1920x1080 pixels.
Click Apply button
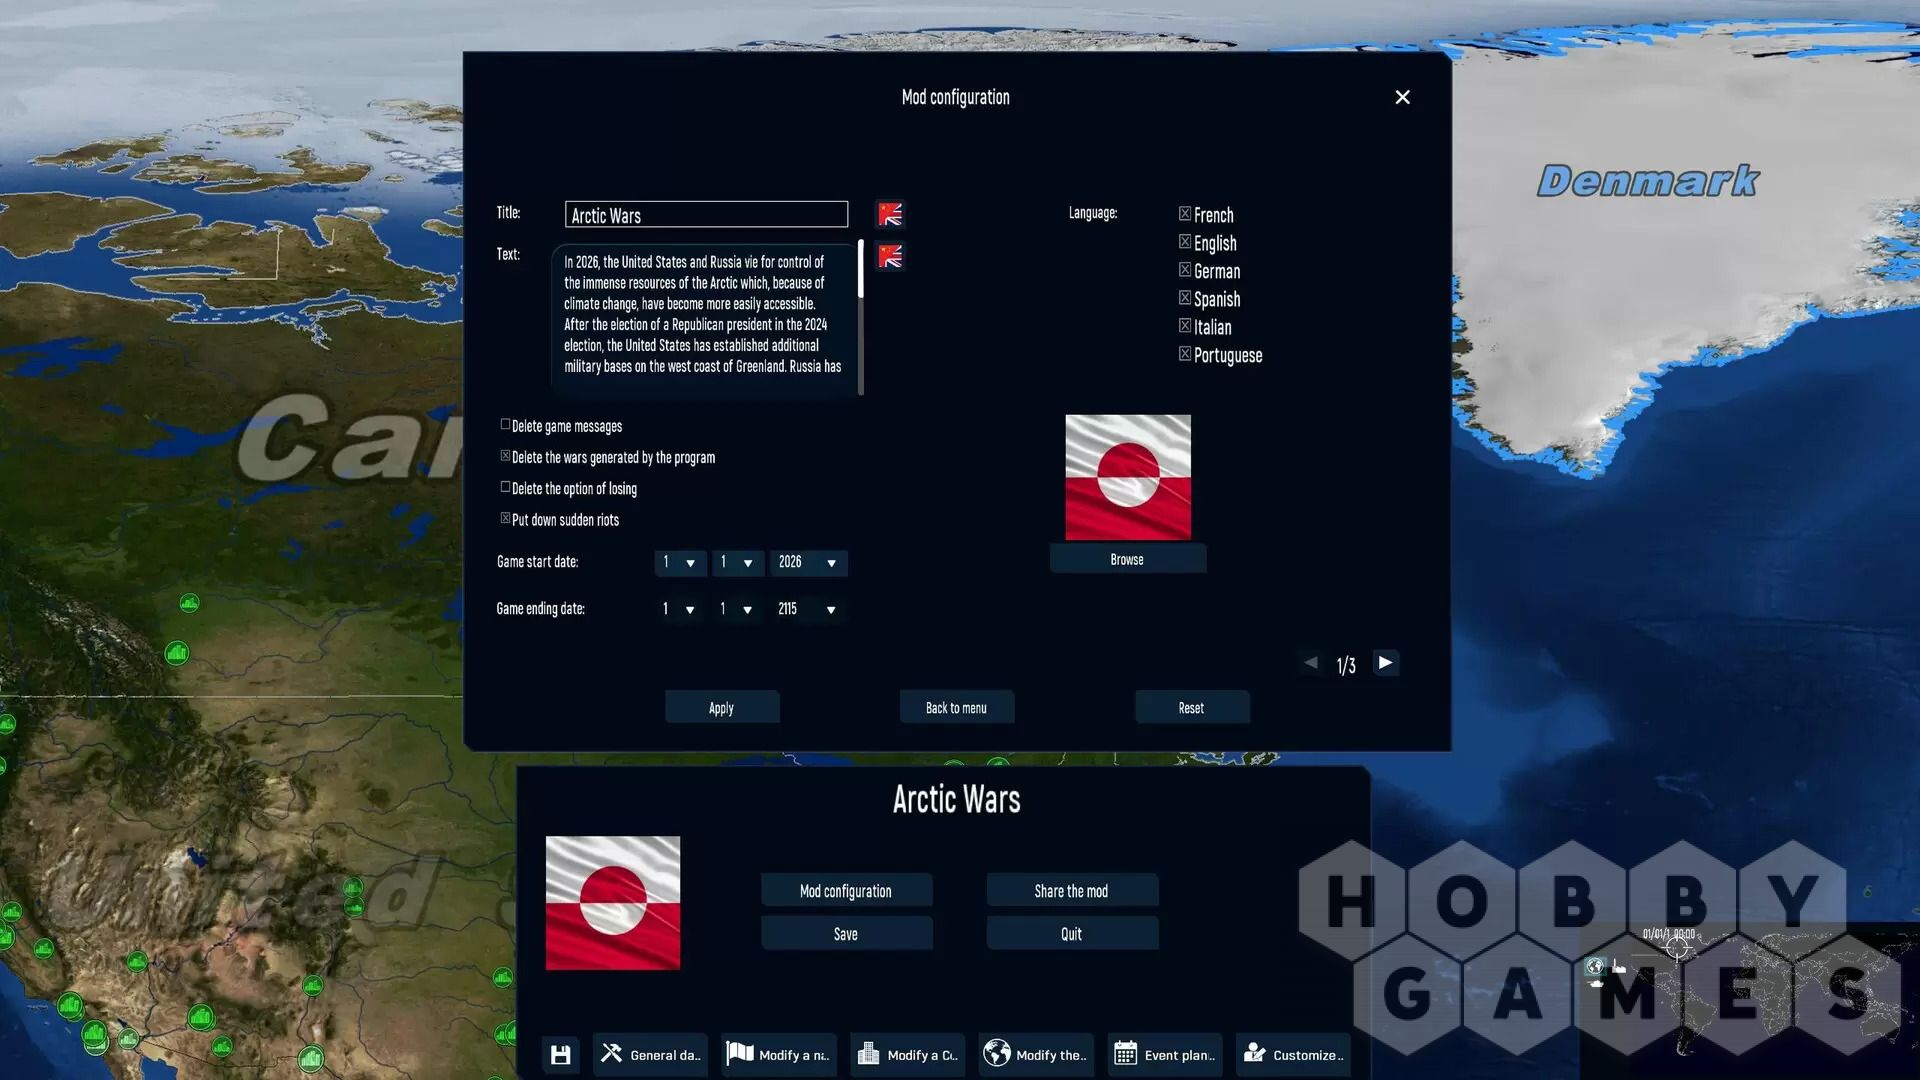[x=722, y=707]
